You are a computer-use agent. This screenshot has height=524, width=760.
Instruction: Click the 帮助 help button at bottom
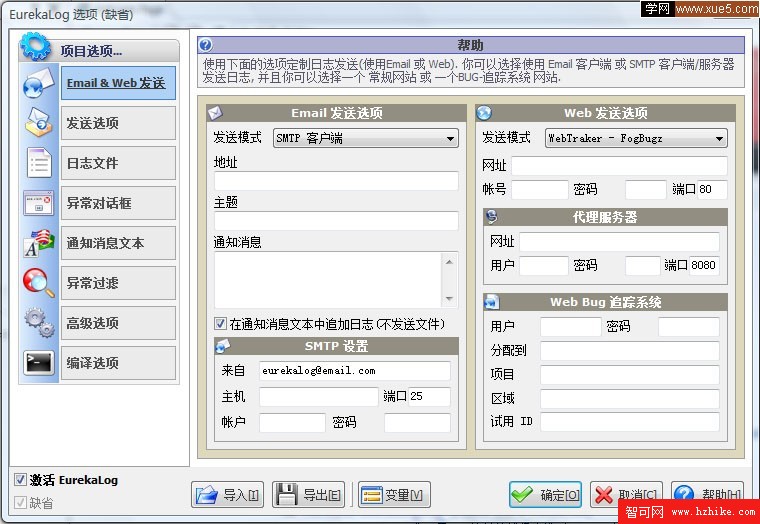point(707,494)
